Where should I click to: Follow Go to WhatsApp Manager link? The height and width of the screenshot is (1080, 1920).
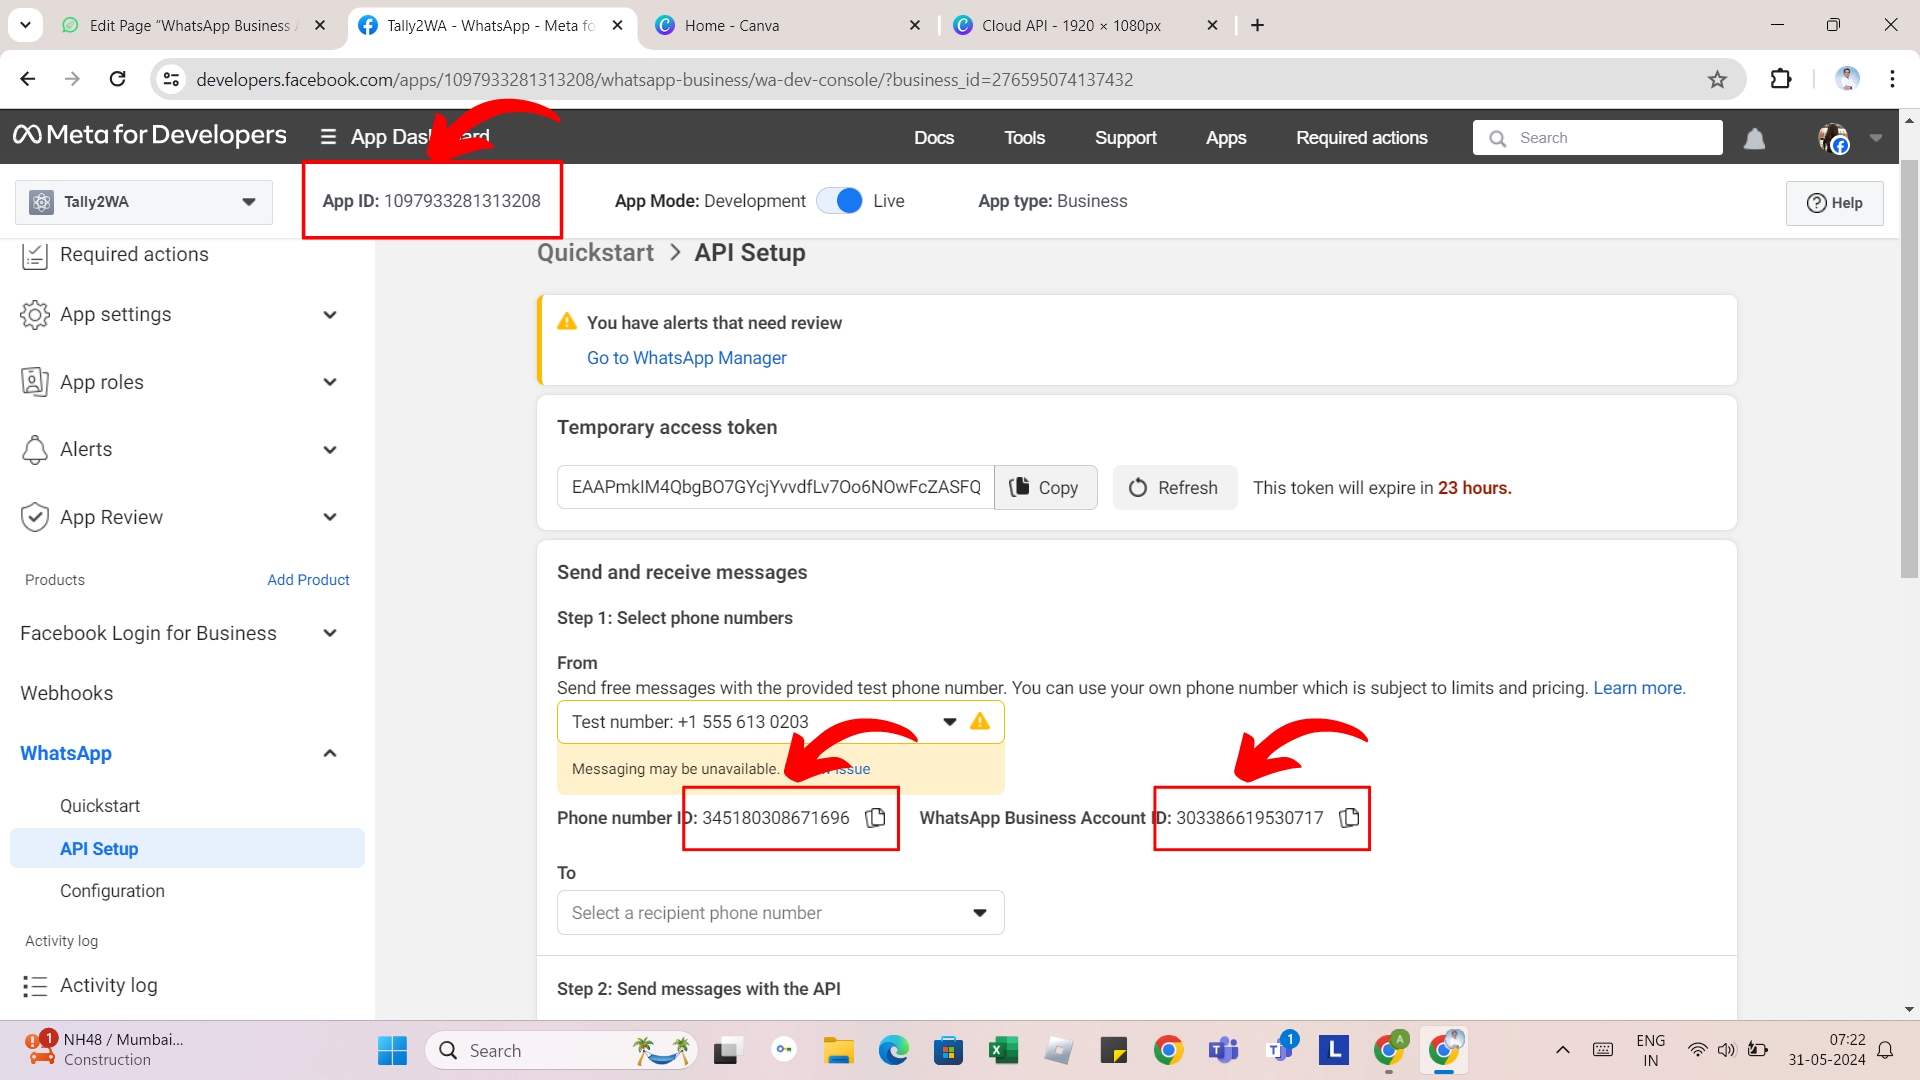686,358
